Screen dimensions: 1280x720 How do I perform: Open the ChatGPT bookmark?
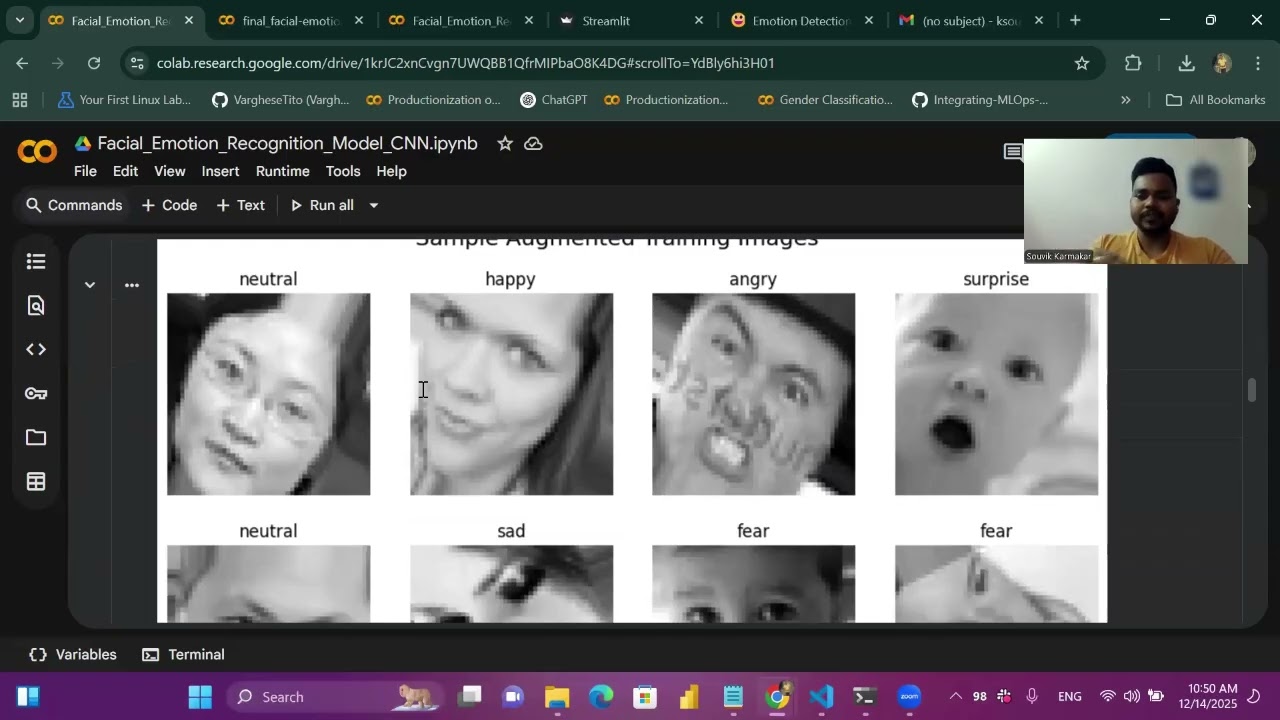pos(553,100)
